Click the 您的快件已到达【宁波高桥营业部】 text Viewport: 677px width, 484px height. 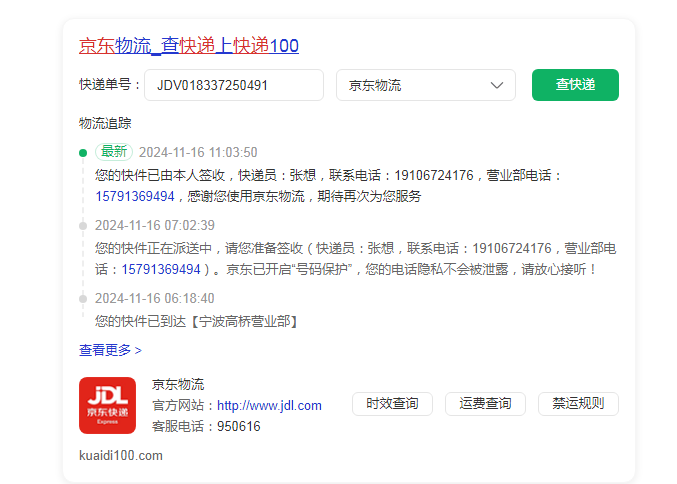point(197,321)
